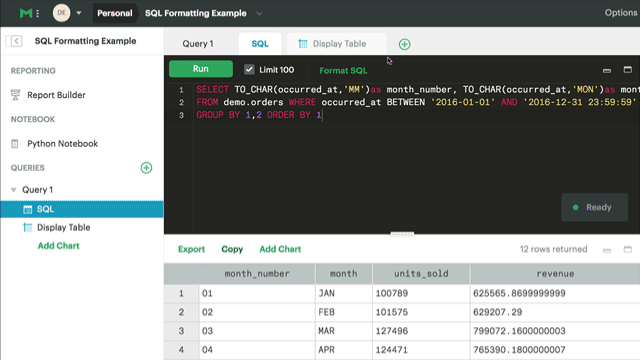The height and width of the screenshot is (360, 640).
Task: Click the 12 rows returned text
Action: [553, 249]
